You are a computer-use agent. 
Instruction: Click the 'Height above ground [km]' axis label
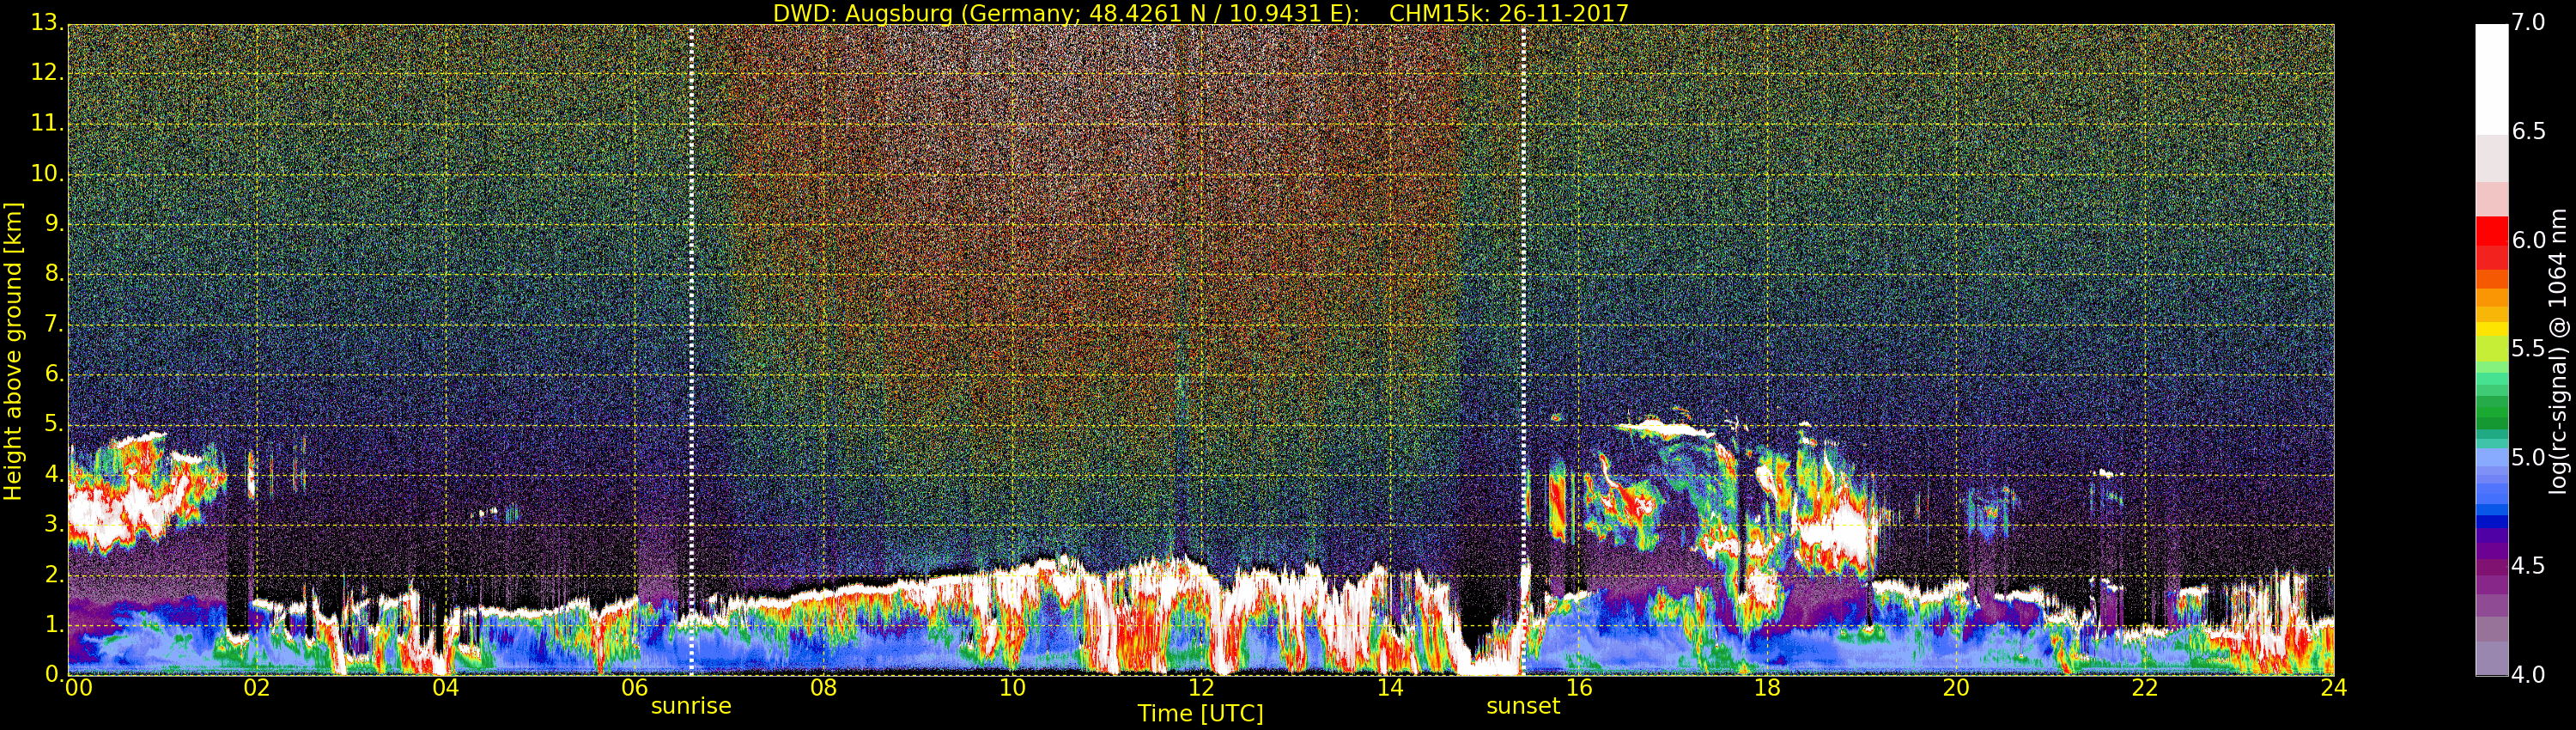(13, 350)
